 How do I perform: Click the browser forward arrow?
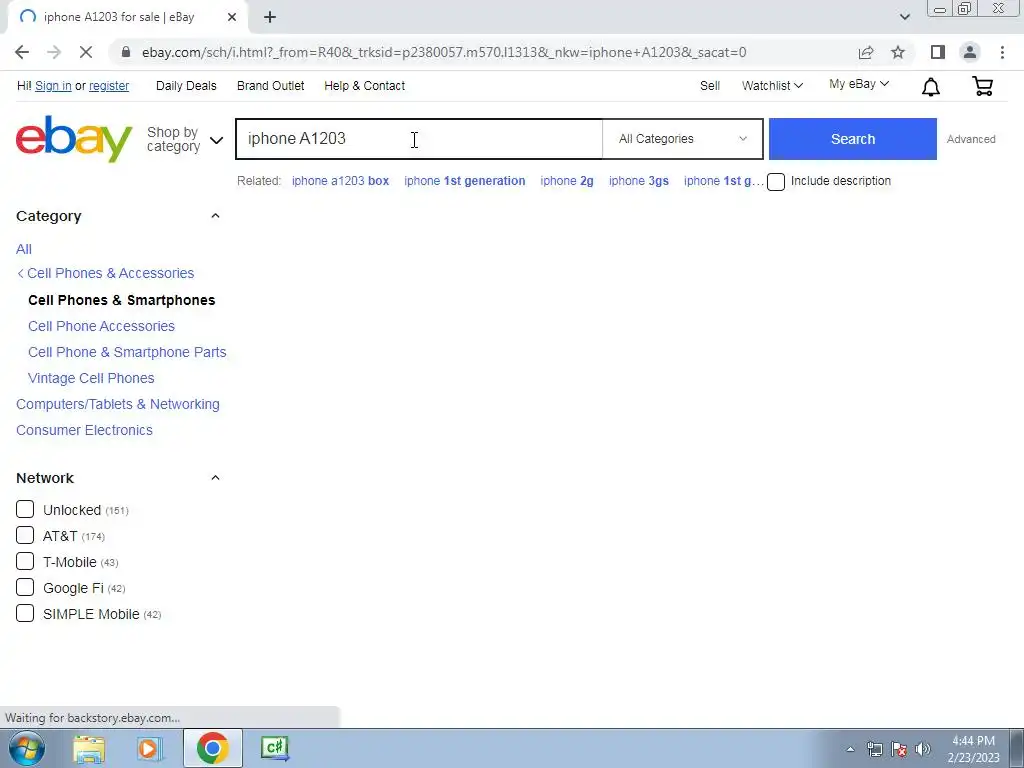[x=54, y=52]
